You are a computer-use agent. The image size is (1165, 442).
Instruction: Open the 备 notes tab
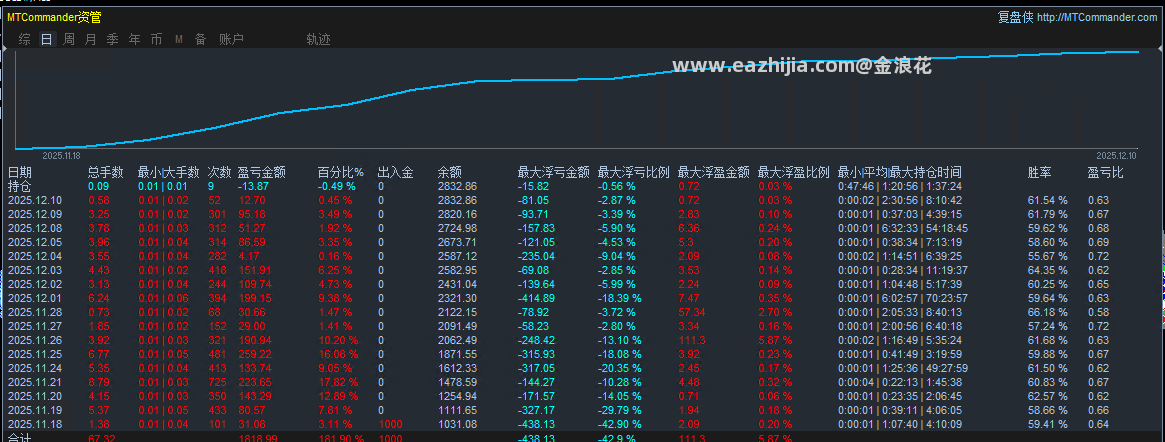[x=201, y=39]
